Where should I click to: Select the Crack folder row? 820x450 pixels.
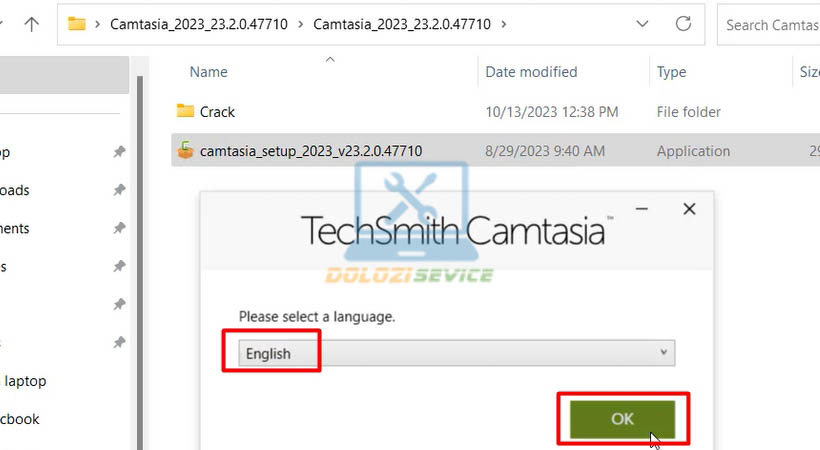click(495, 111)
